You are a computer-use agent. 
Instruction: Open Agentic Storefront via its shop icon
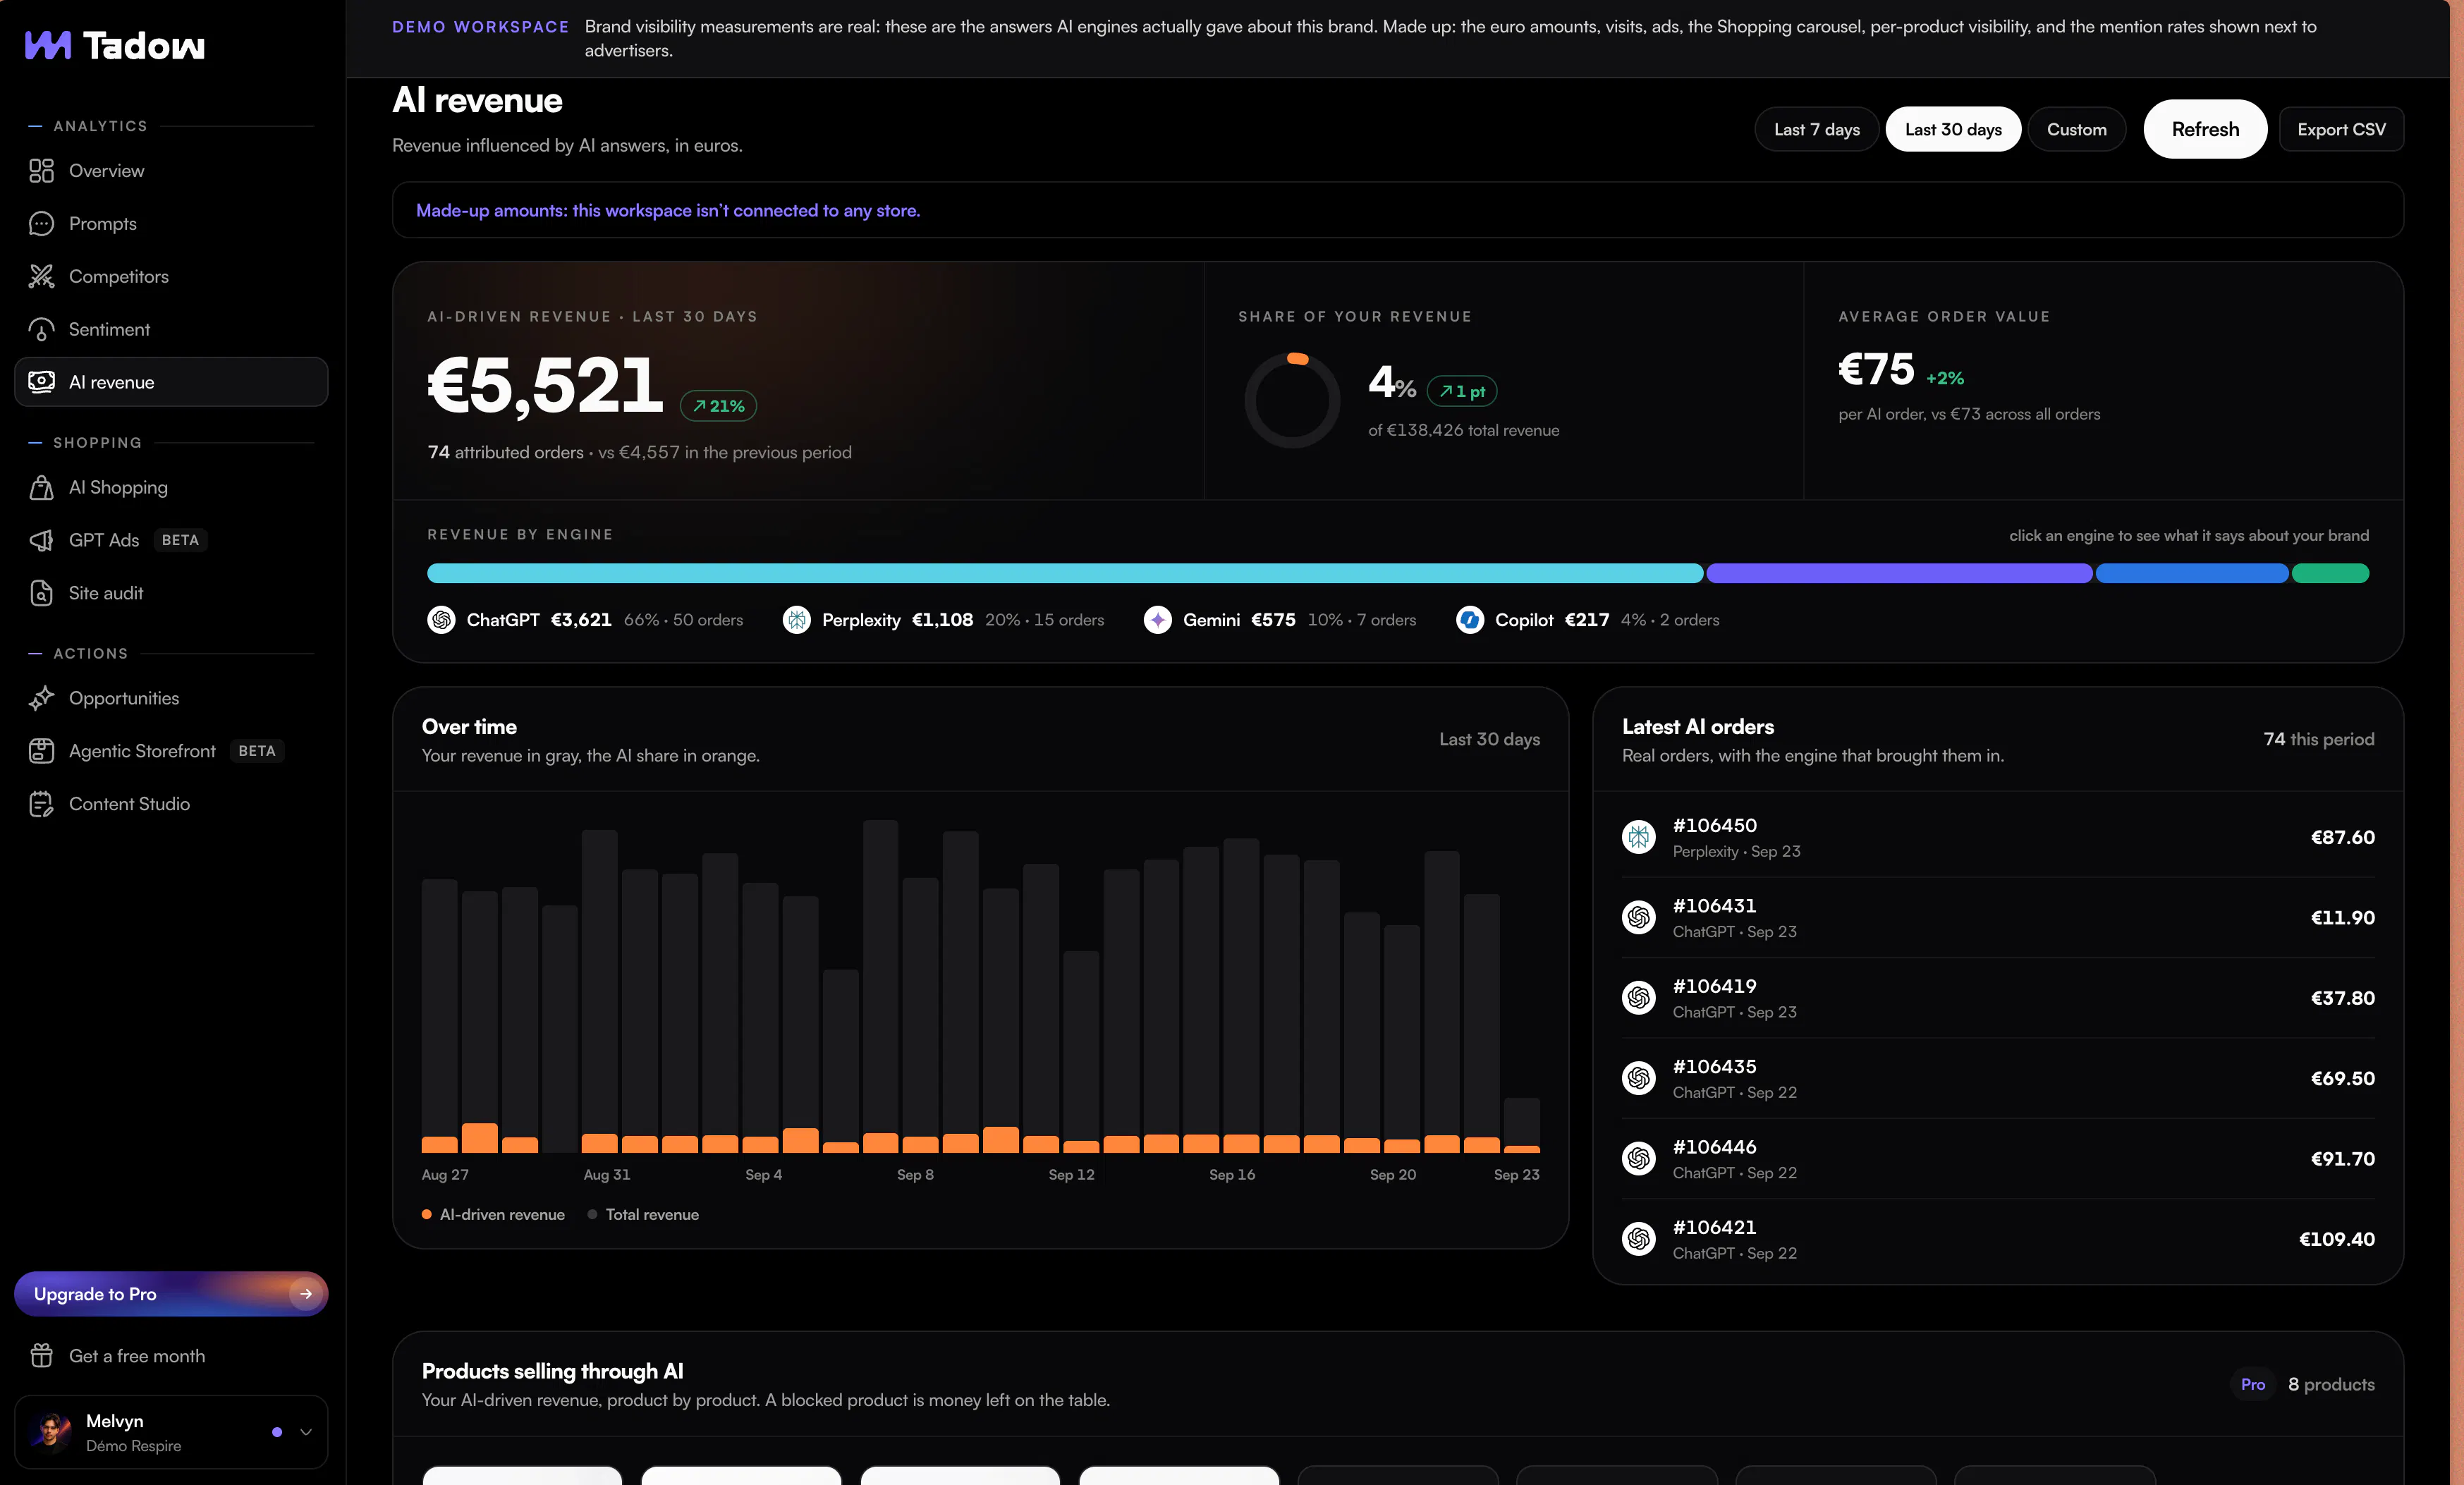41,751
